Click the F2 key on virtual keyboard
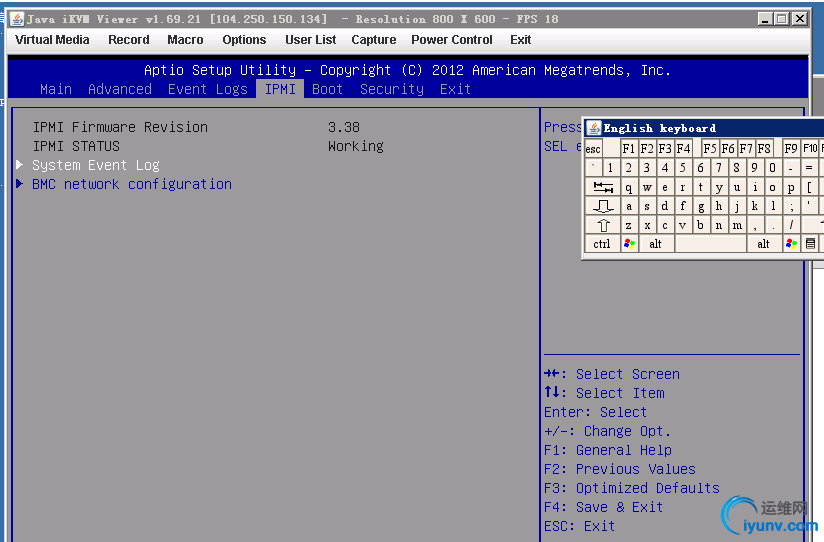The image size is (824, 542). pyautogui.click(x=647, y=149)
